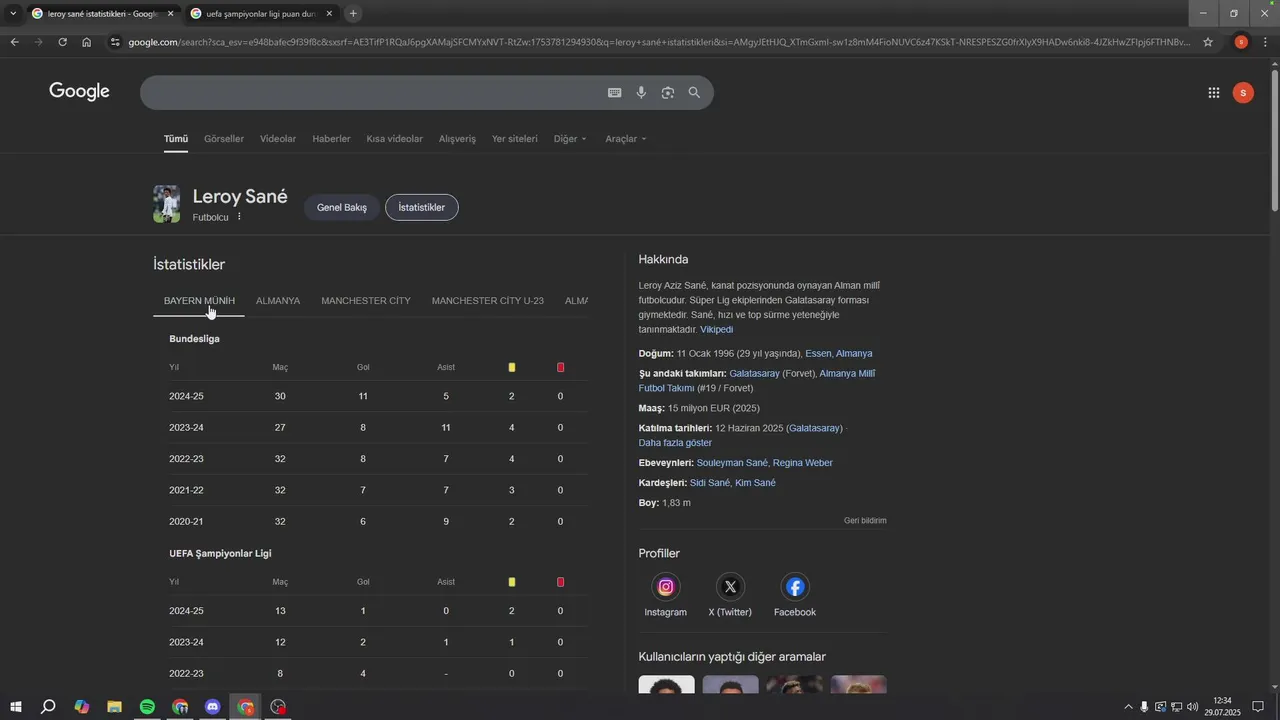Click Leroy Sané's profile thumbnail
The height and width of the screenshot is (720, 1280).
click(167, 204)
